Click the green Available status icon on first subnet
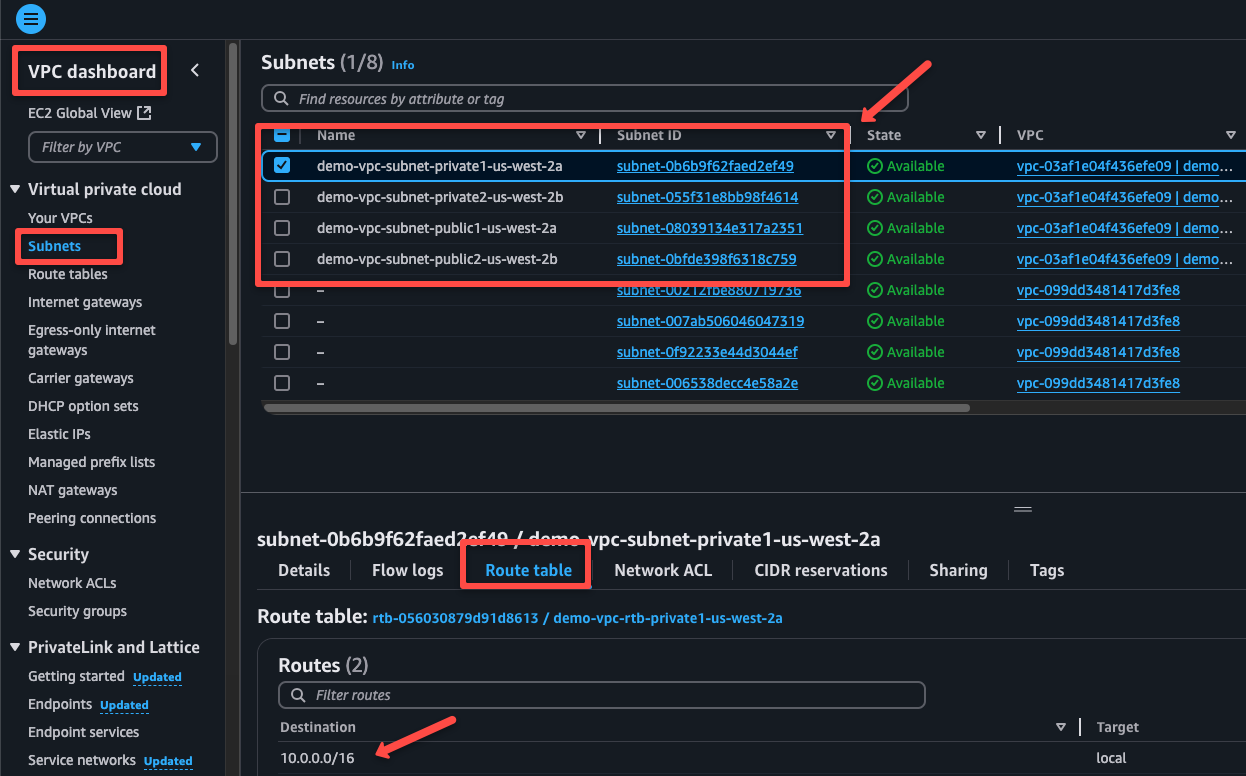The width and height of the screenshot is (1246, 776). click(873, 166)
